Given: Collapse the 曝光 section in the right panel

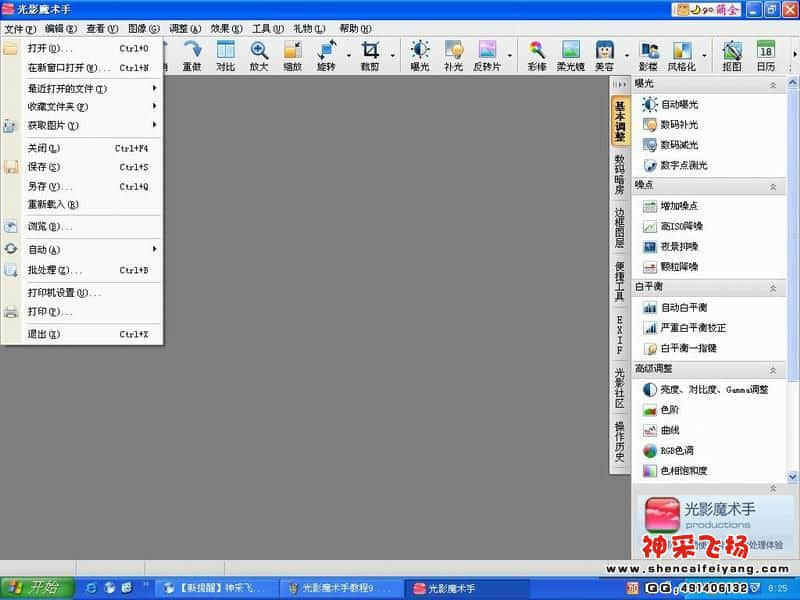Looking at the screenshot, I should pyautogui.click(x=772, y=86).
